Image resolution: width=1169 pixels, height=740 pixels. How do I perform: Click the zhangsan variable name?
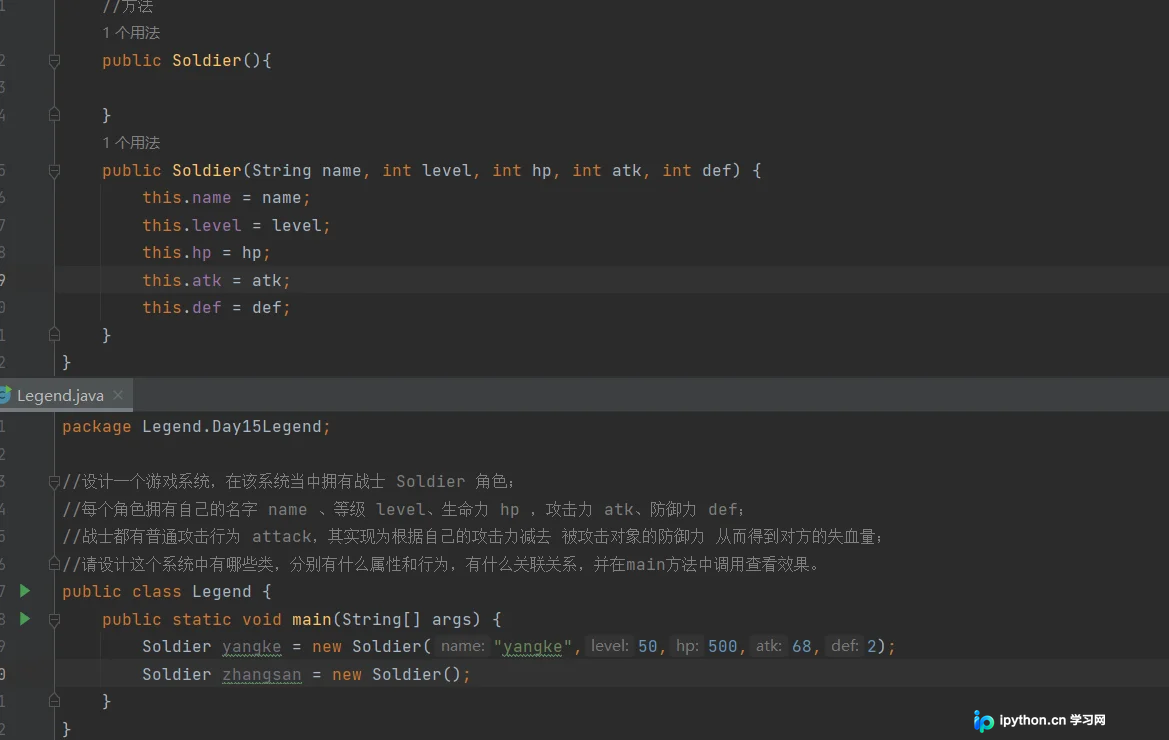262,674
